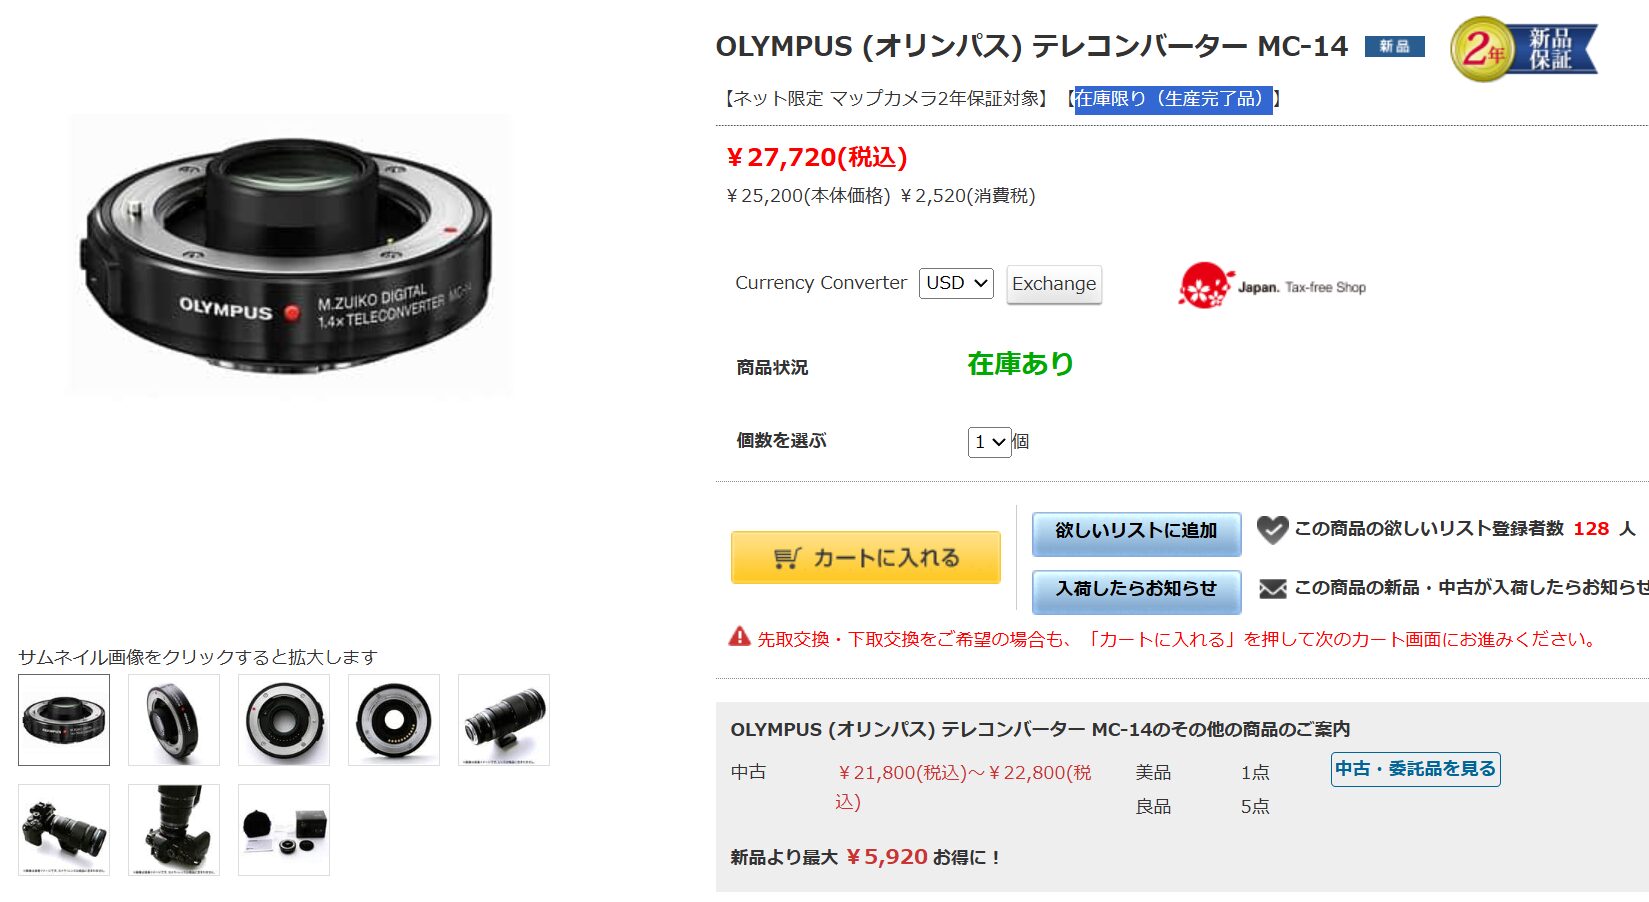Select thumbnail showing box contents
Viewport: 1649px width, 902px height.
[284, 830]
